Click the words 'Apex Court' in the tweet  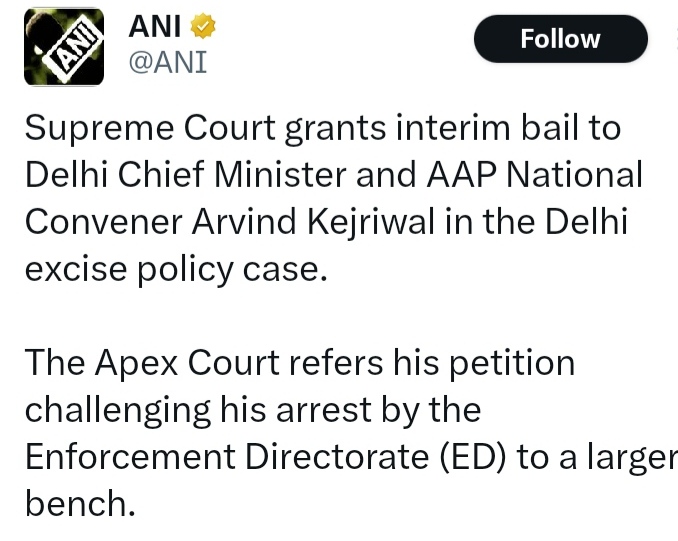pos(187,362)
